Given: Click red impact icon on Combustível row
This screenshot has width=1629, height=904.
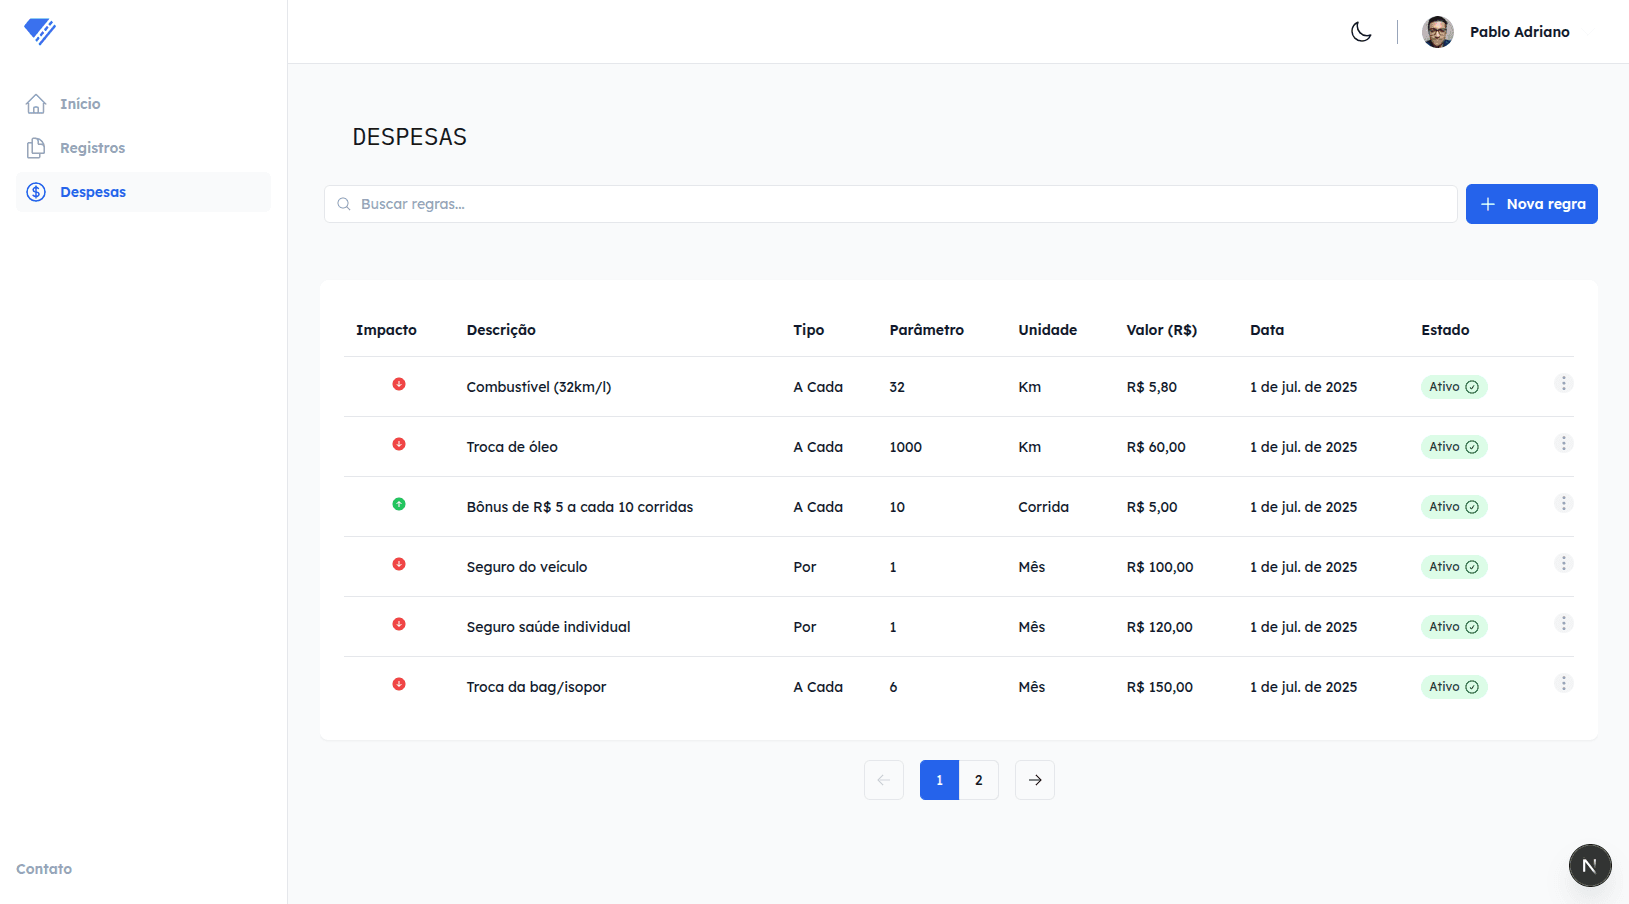Looking at the screenshot, I should coord(399,384).
